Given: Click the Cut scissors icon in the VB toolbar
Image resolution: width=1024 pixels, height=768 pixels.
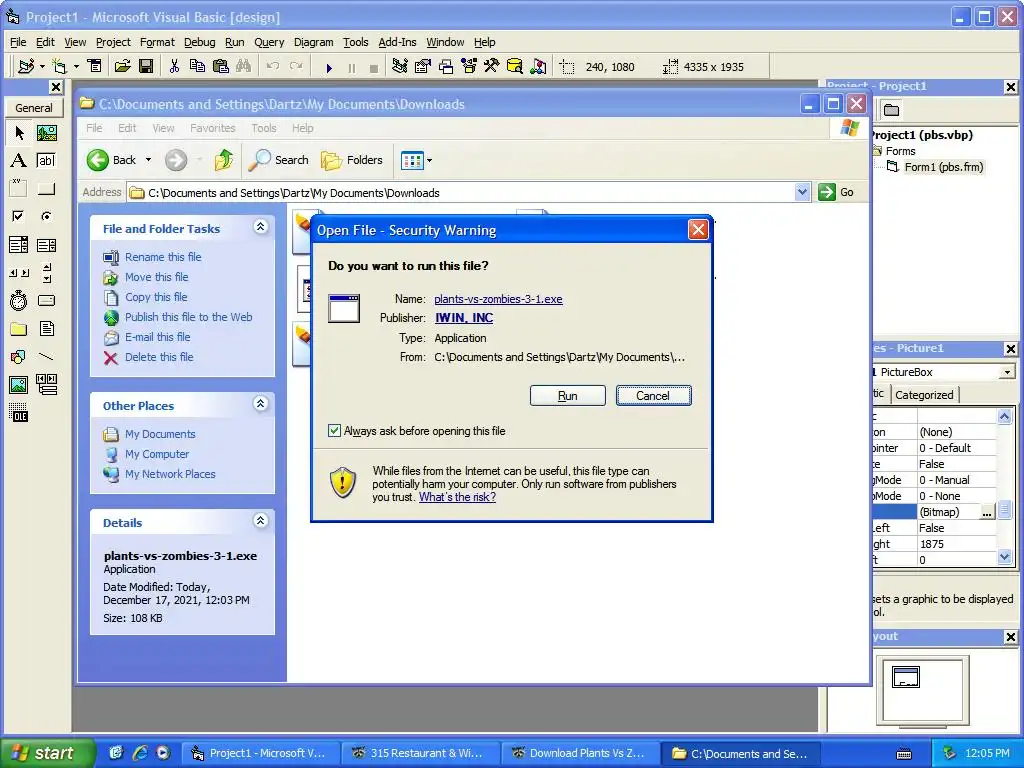Looking at the screenshot, I should click(174, 66).
